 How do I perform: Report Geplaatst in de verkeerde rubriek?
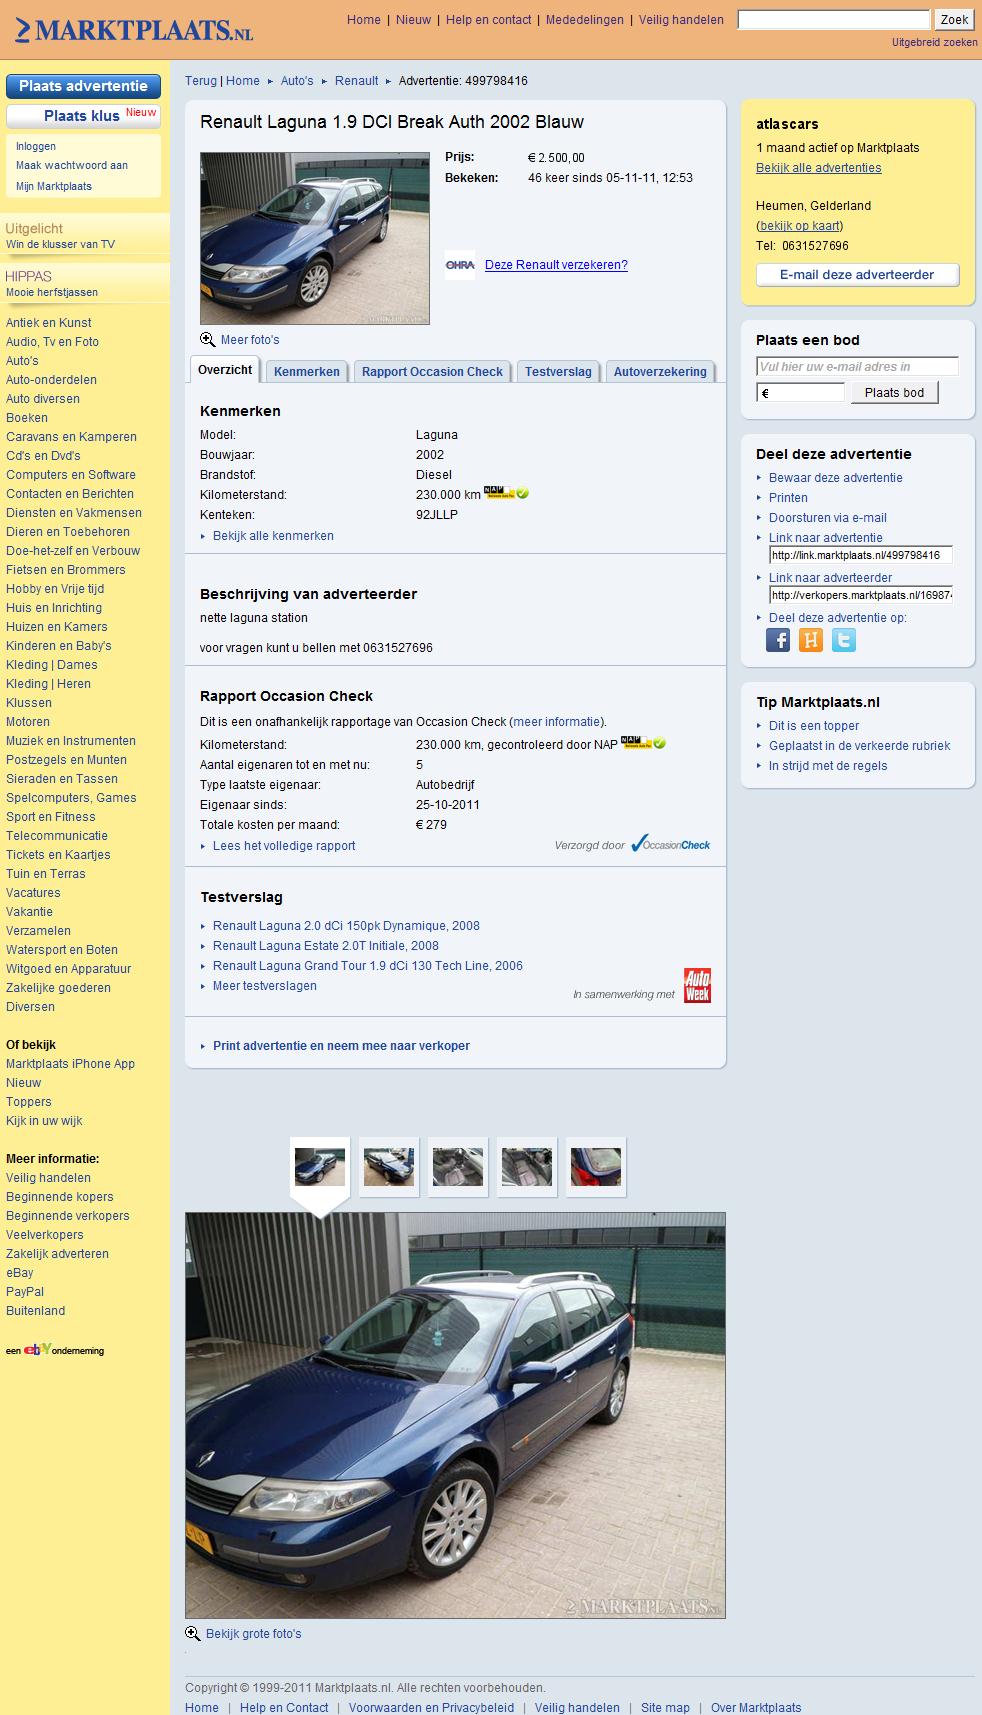coord(860,746)
